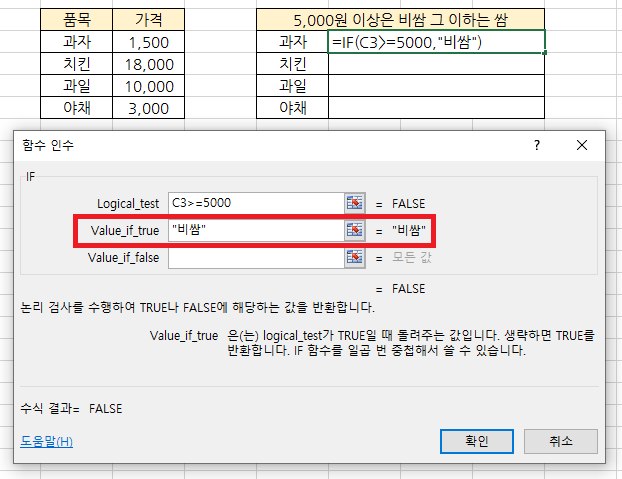Click the range selector icon for Value_if_false
Viewport: 622px width, 479px height.
click(355, 258)
